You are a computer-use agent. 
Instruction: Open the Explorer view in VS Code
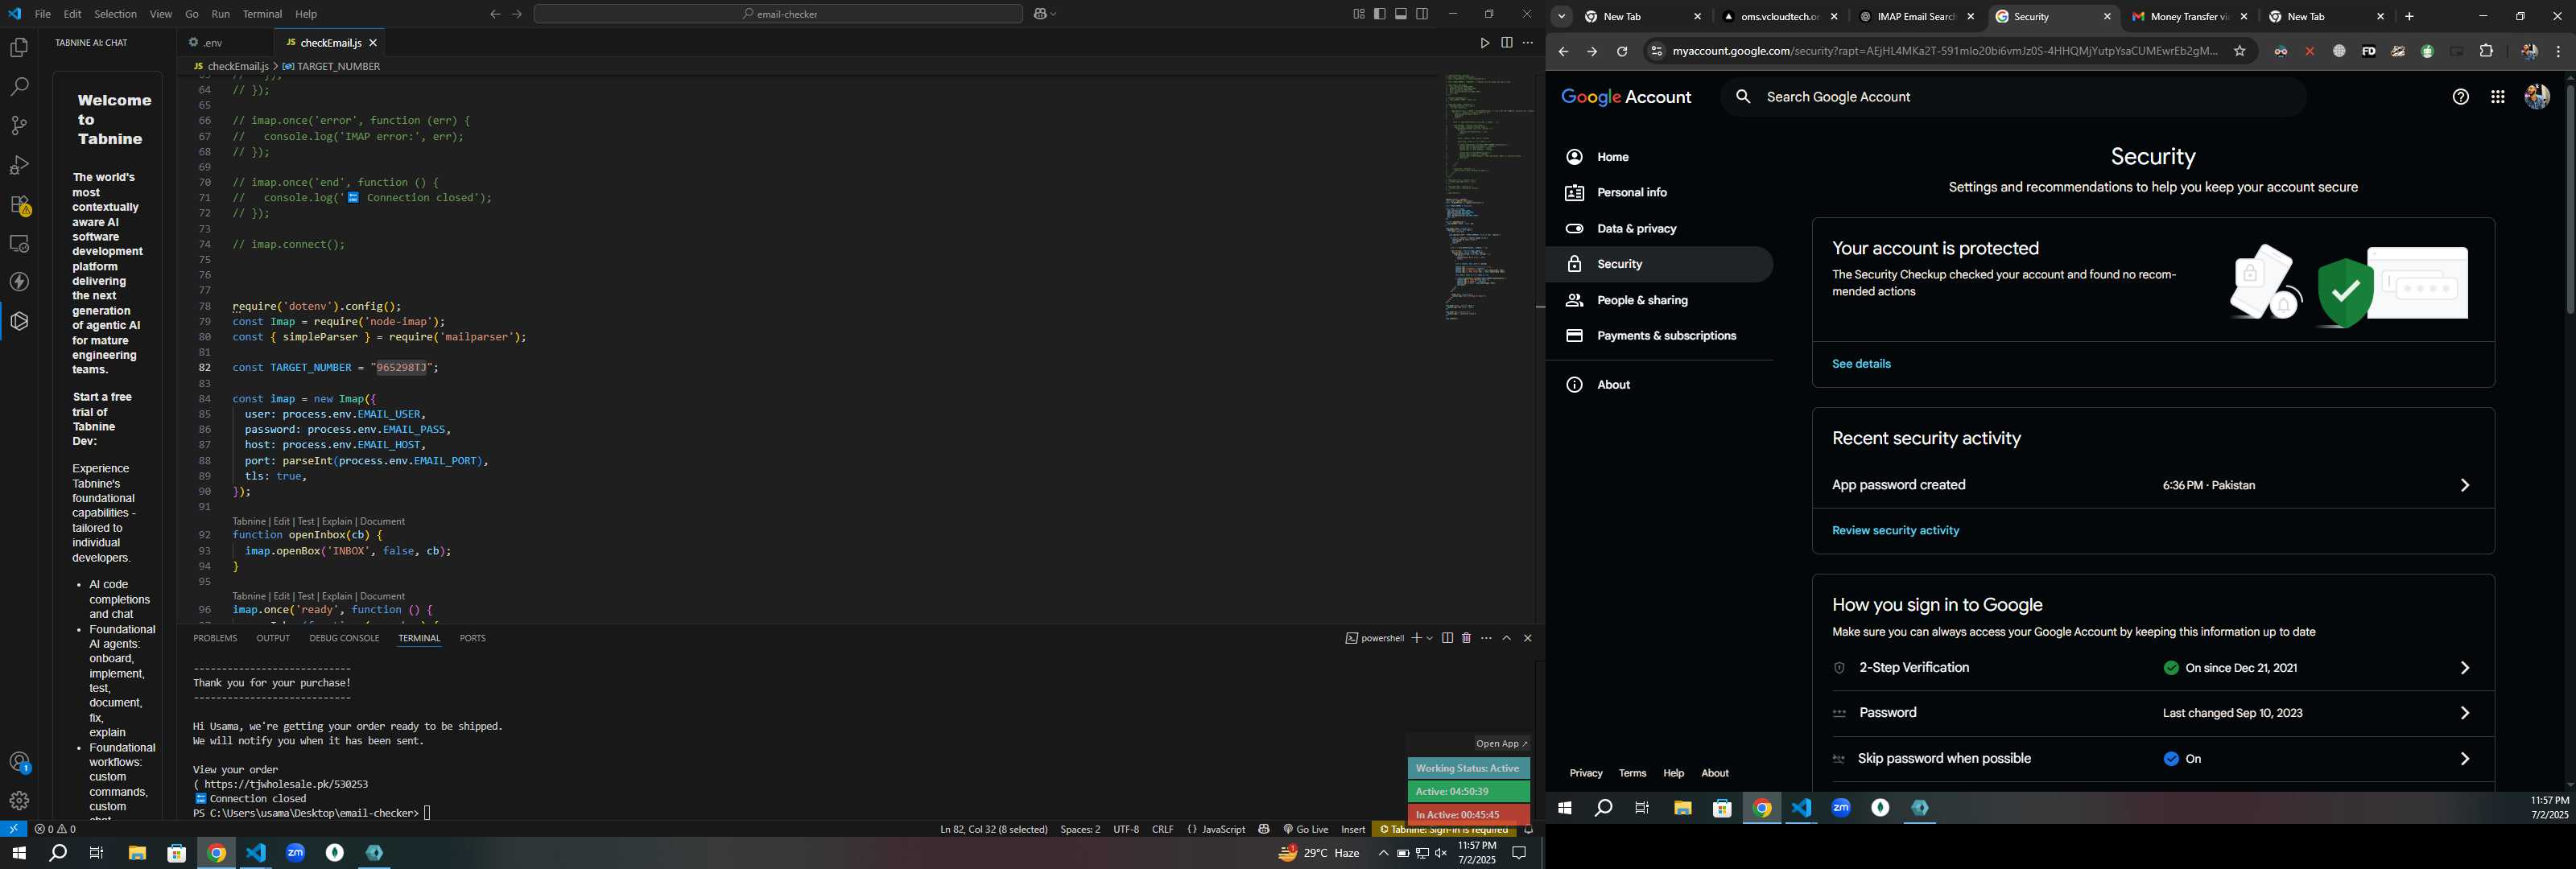[19, 48]
